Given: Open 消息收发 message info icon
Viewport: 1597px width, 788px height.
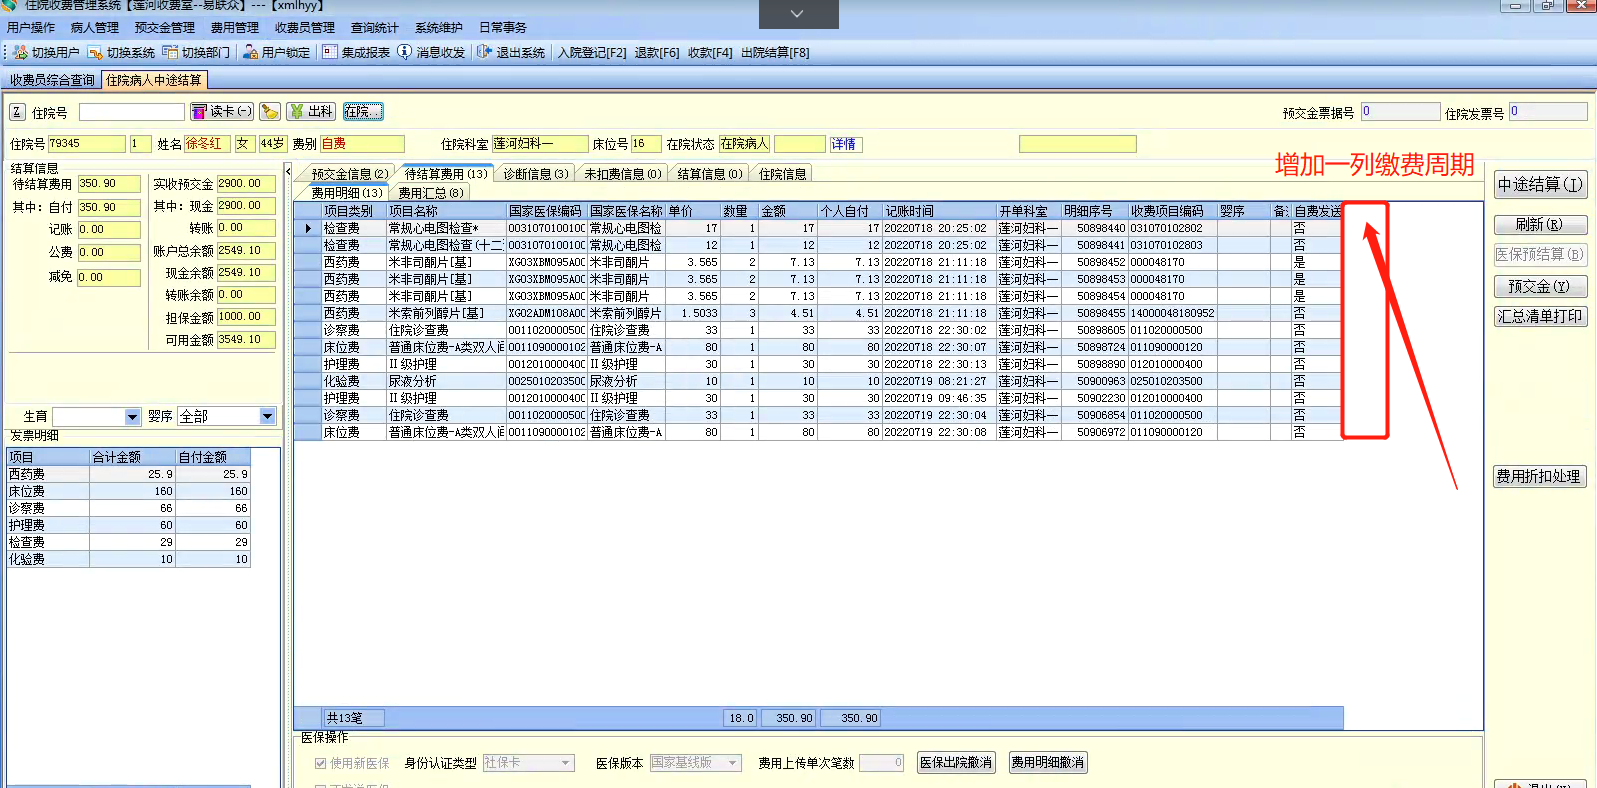Looking at the screenshot, I should 405,52.
